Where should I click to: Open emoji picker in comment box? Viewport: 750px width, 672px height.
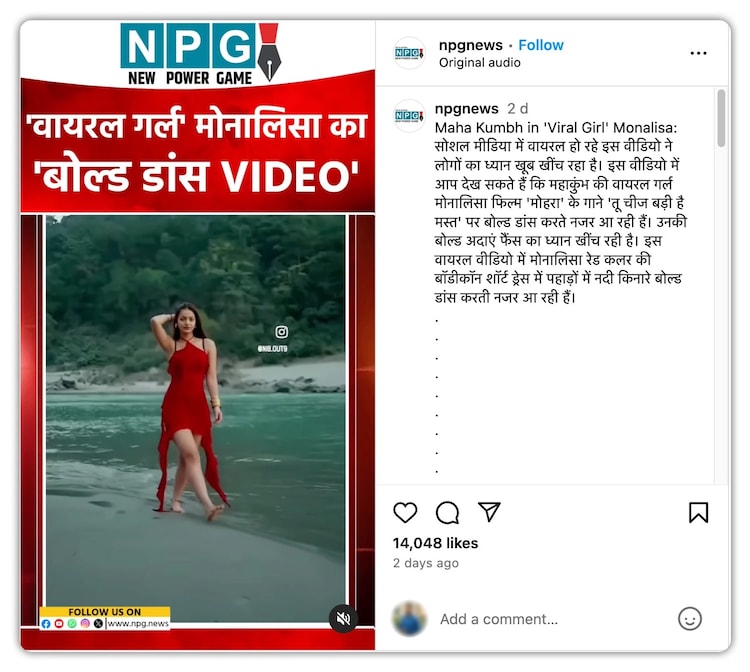(x=690, y=619)
